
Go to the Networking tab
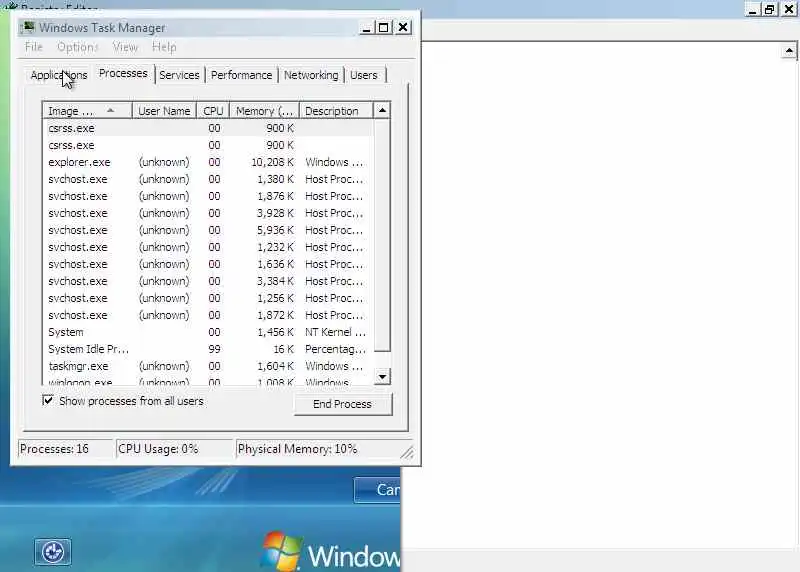(311, 75)
